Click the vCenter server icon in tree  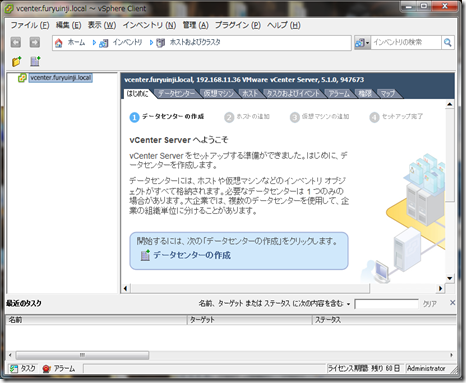tap(22, 78)
